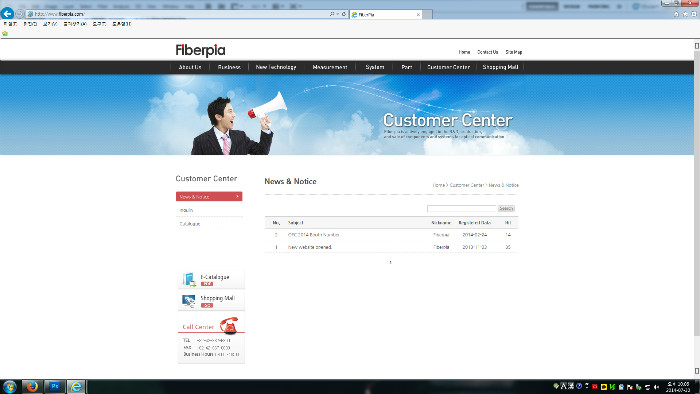This screenshot has height=394, width=700.
Task: Click the Internet Explorer taskbar icon
Action: (76, 386)
